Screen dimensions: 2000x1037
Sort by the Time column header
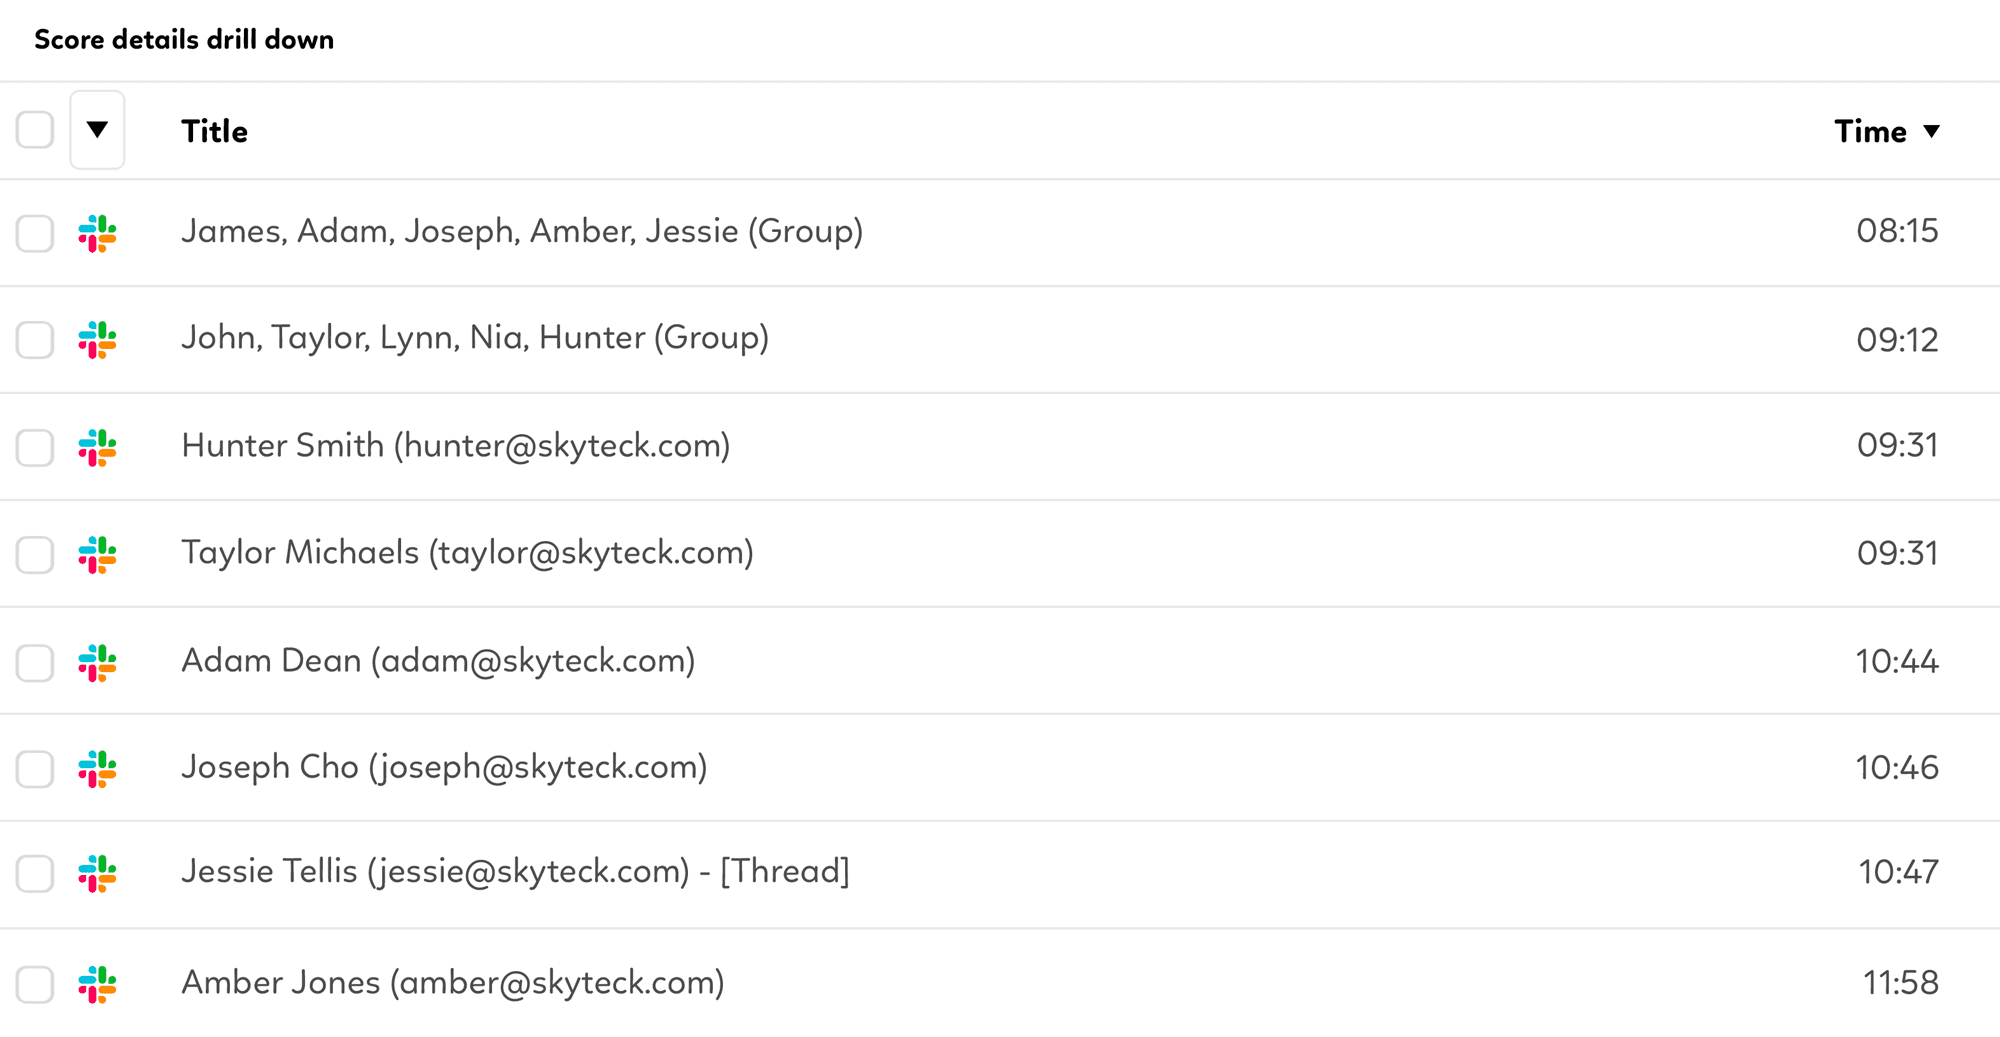(x=1870, y=131)
